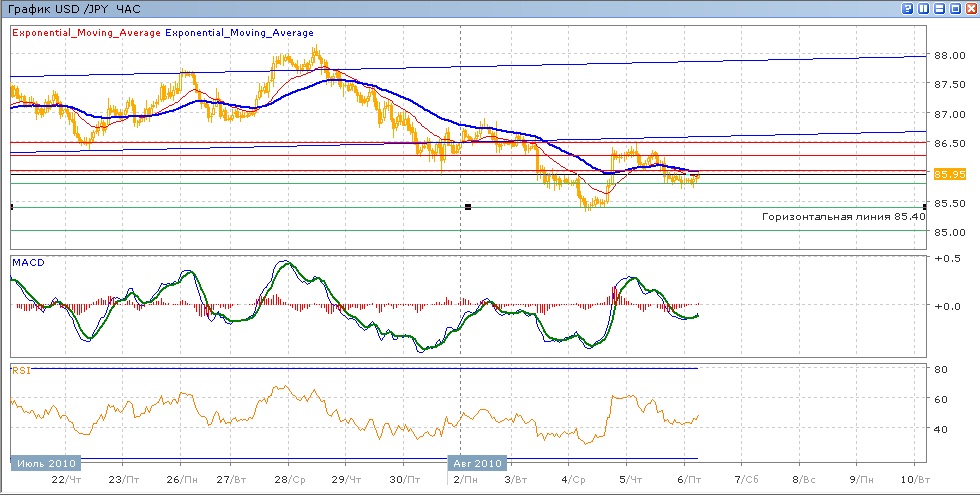Click the 'Авг 2010' month marker

point(477,464)
